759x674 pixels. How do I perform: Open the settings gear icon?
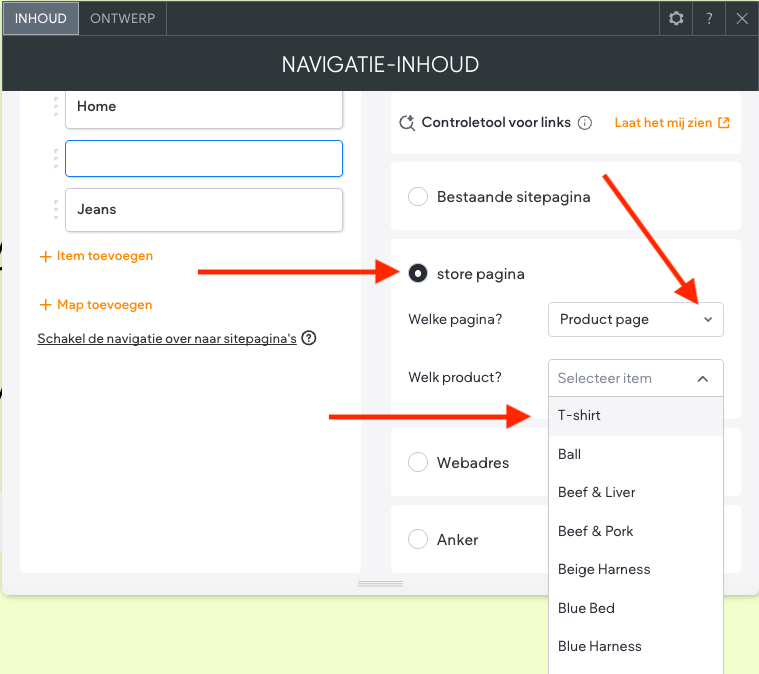click(676, 18)
